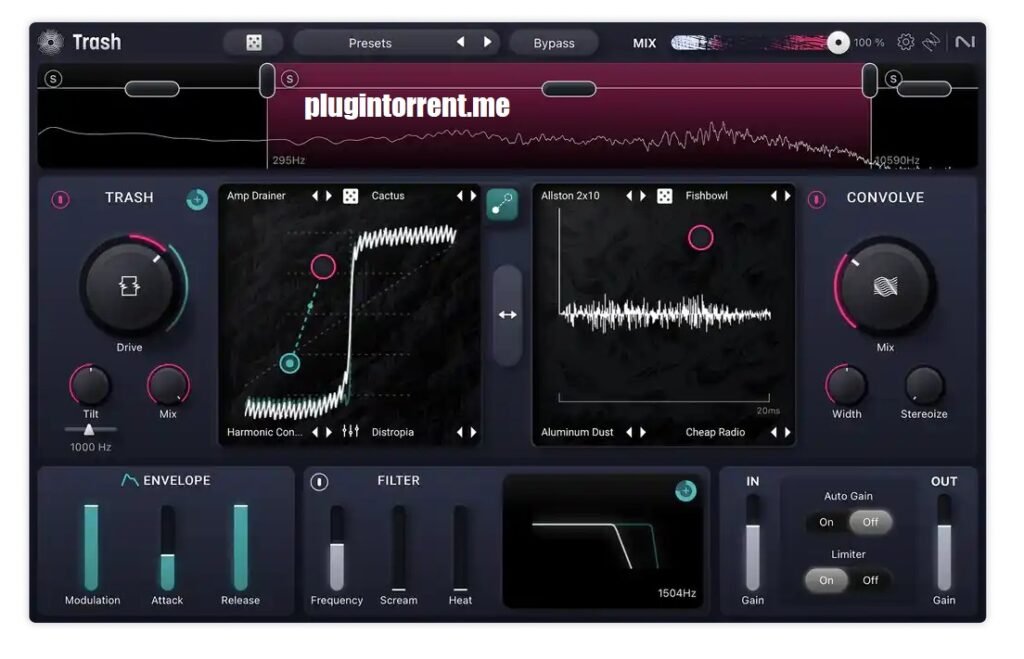Toggle the Trash module power button
This screenshot has width=1024, height=659.
pos(61,199)
